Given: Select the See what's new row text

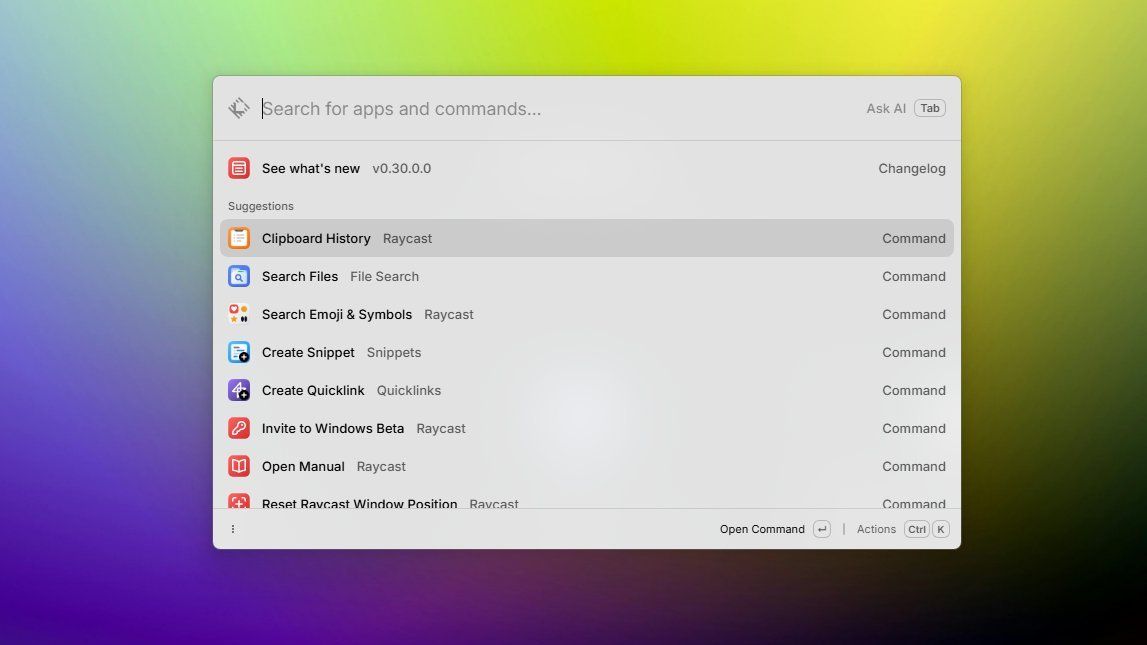Looking at the screenshot, I should tap(311, 168).
